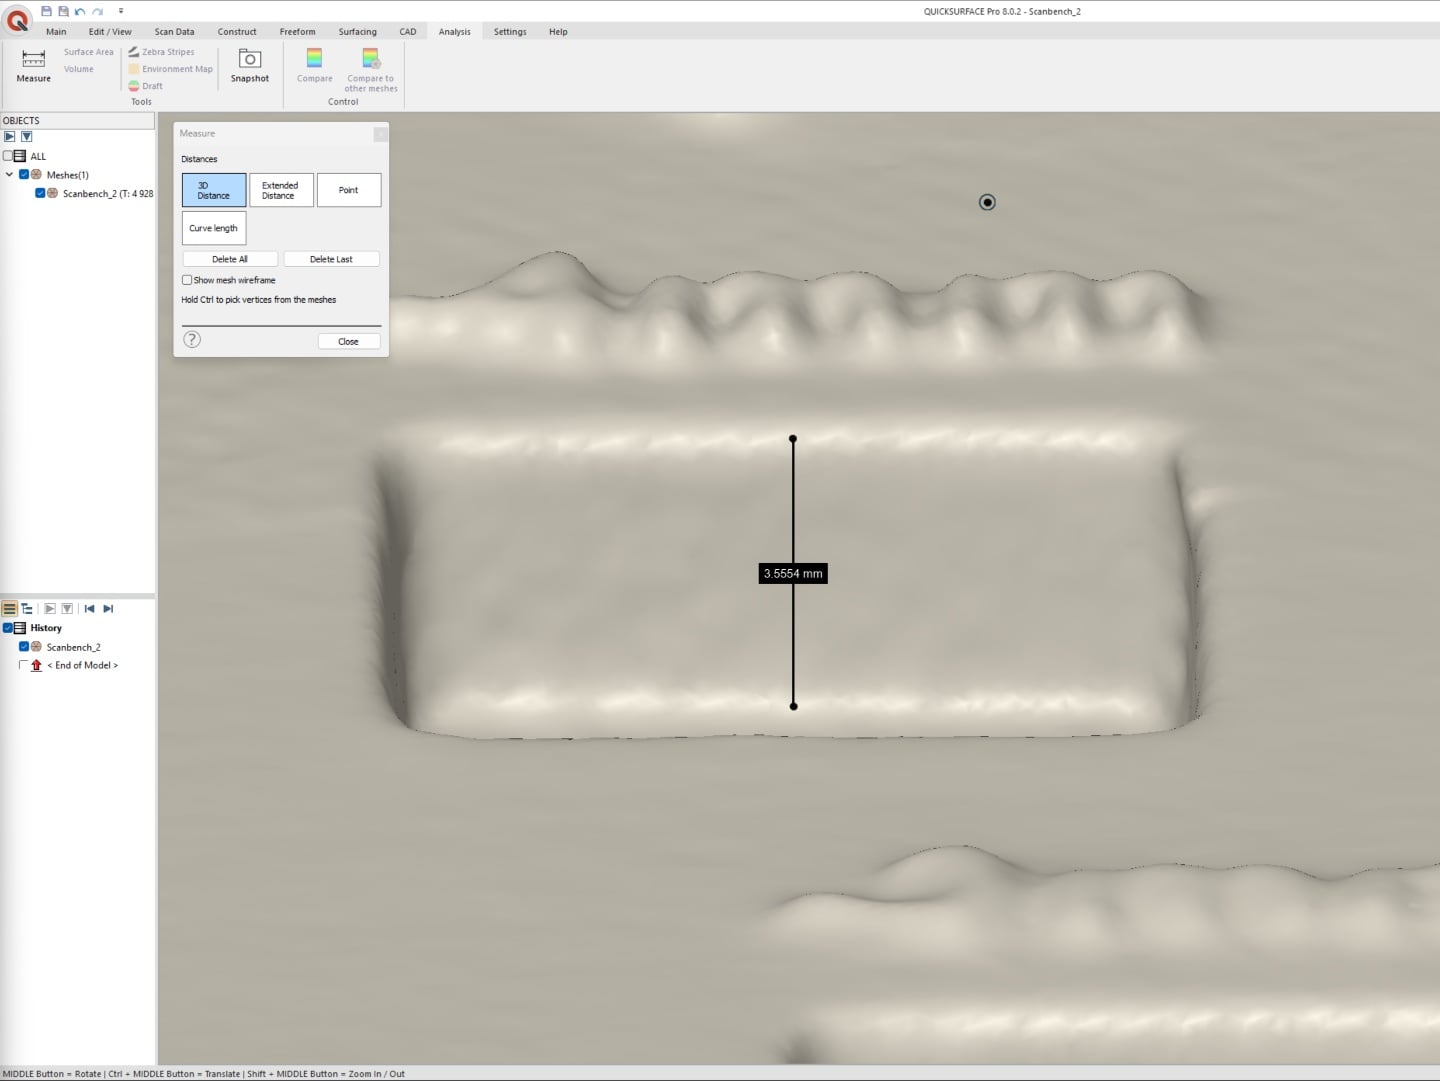
Task: Click the Zebra Stripes icon
Action: (134, 52)
